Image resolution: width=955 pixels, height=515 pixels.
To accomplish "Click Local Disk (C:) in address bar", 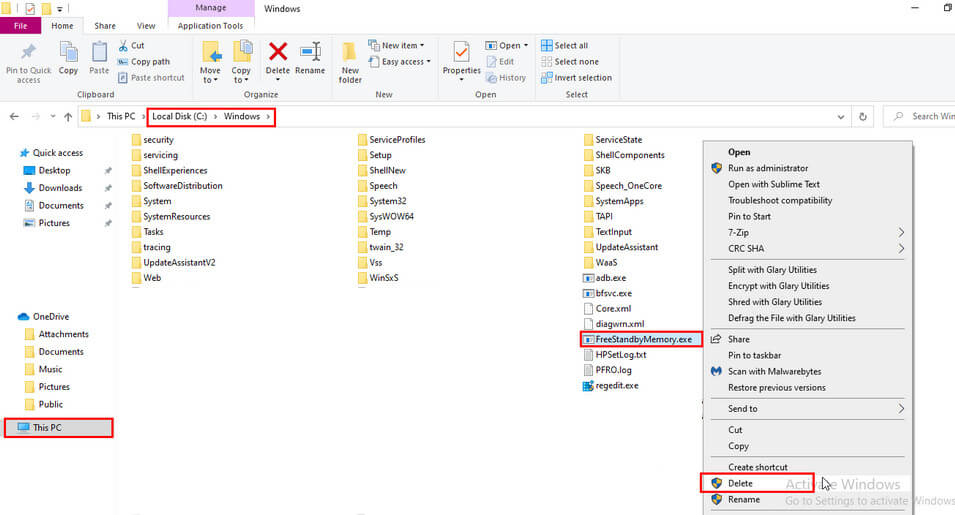I will (180, 116).
